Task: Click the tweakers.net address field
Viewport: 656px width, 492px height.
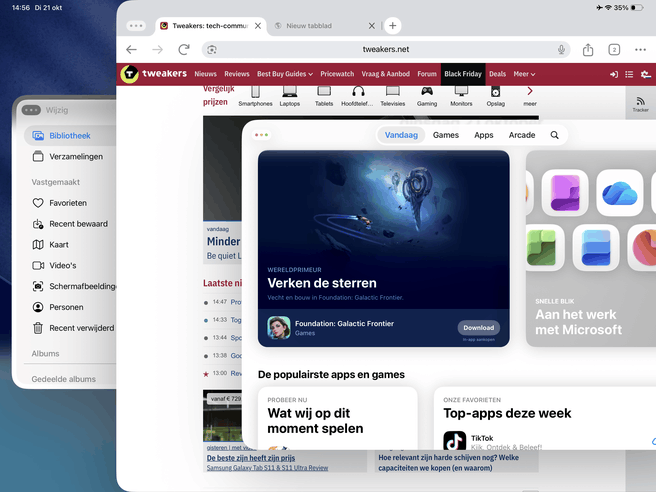Action: tap(386, 49)
